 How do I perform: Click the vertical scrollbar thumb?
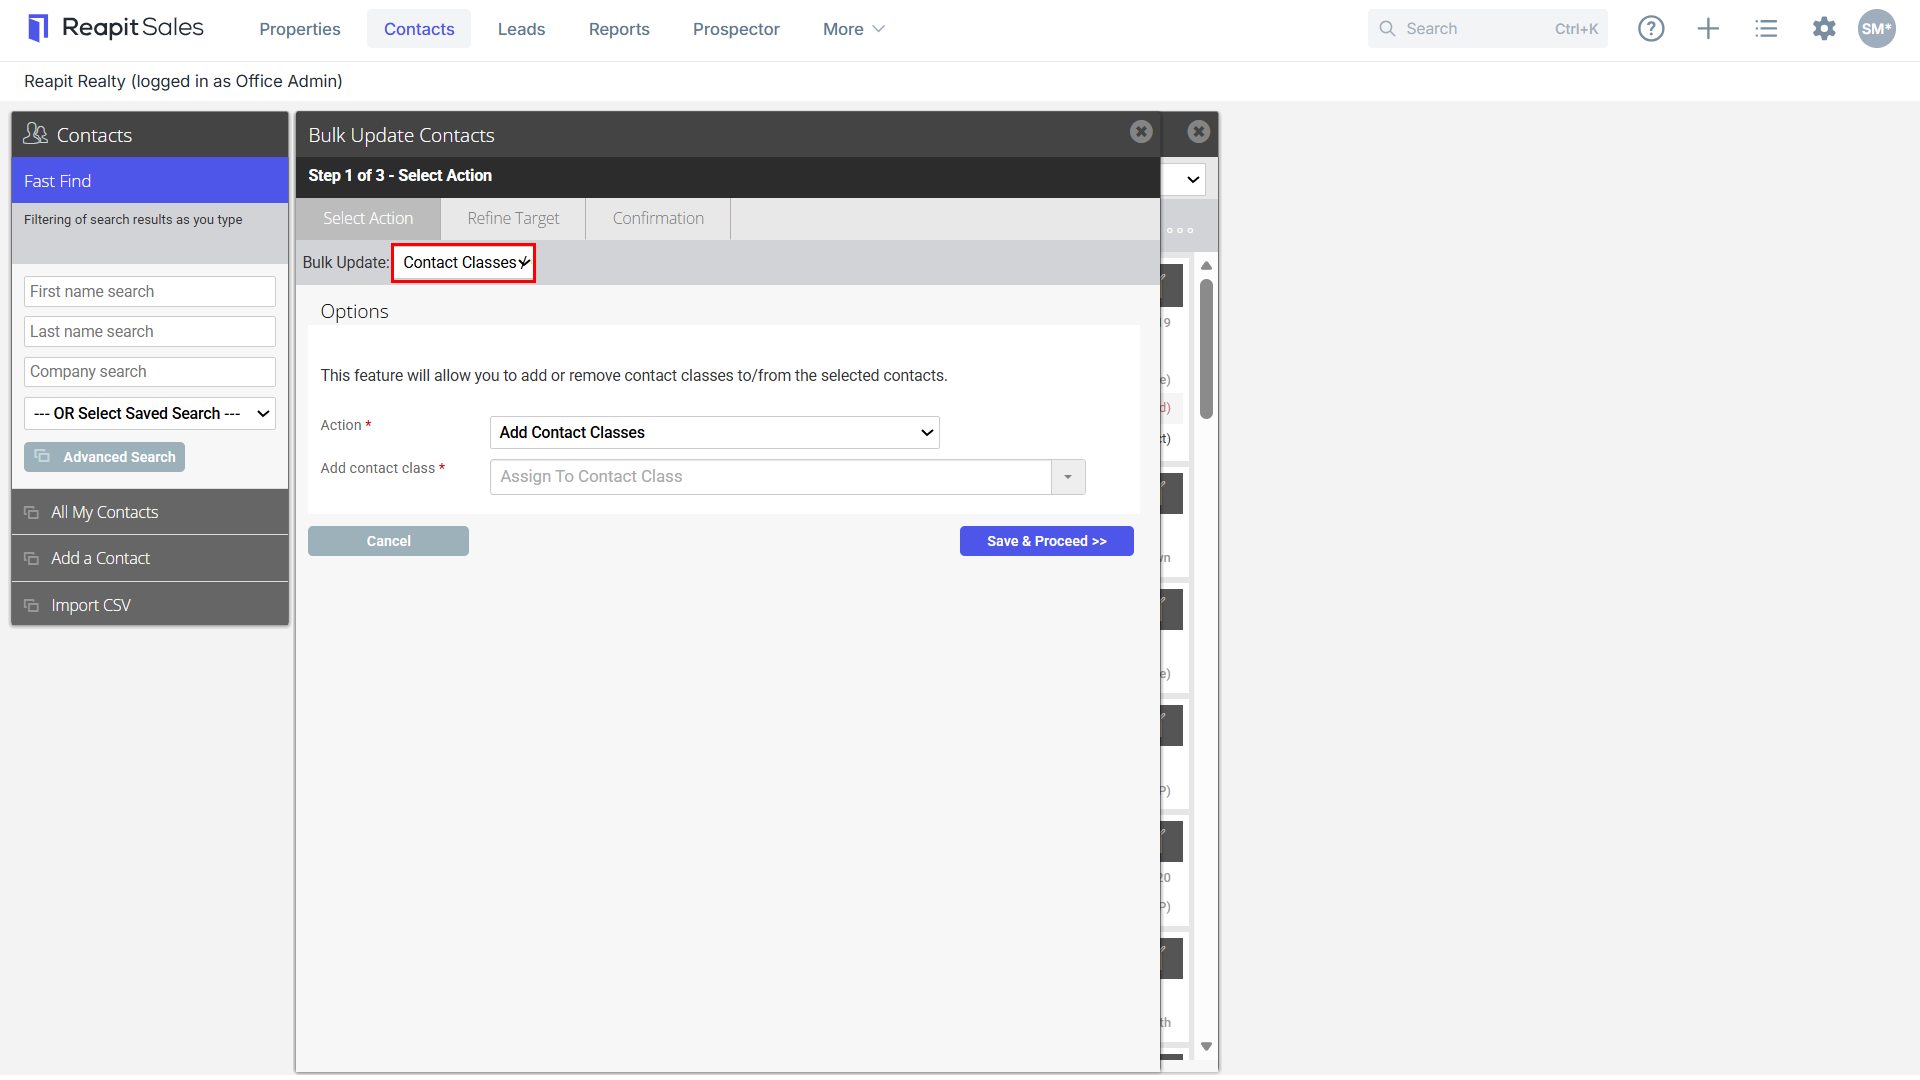(1207, 348)
